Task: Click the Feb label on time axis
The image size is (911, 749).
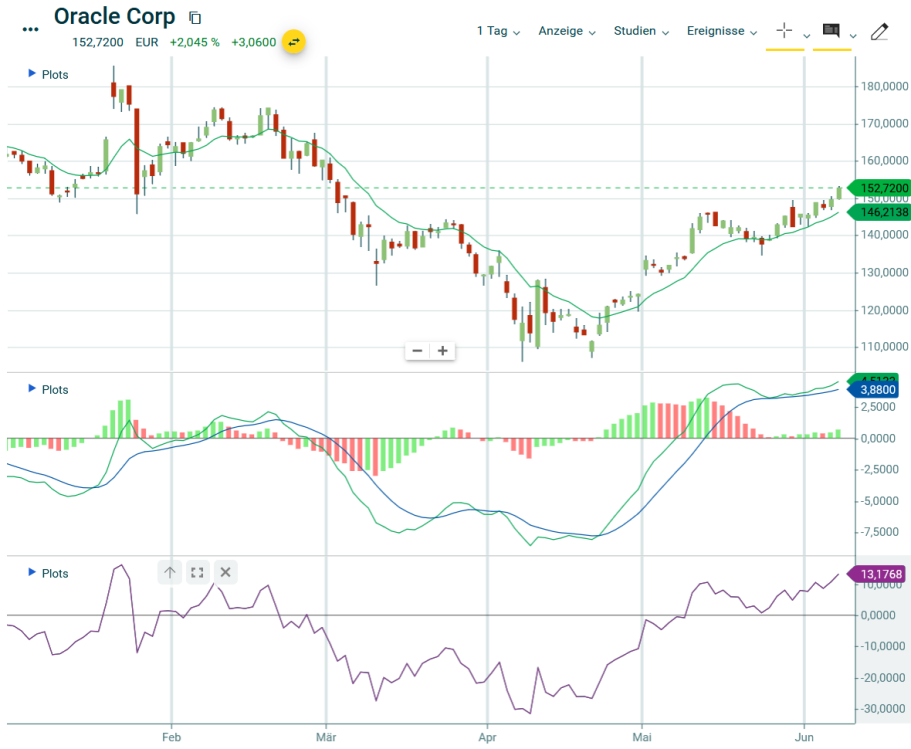Action: pyautogui.click(x=171, y=737)
